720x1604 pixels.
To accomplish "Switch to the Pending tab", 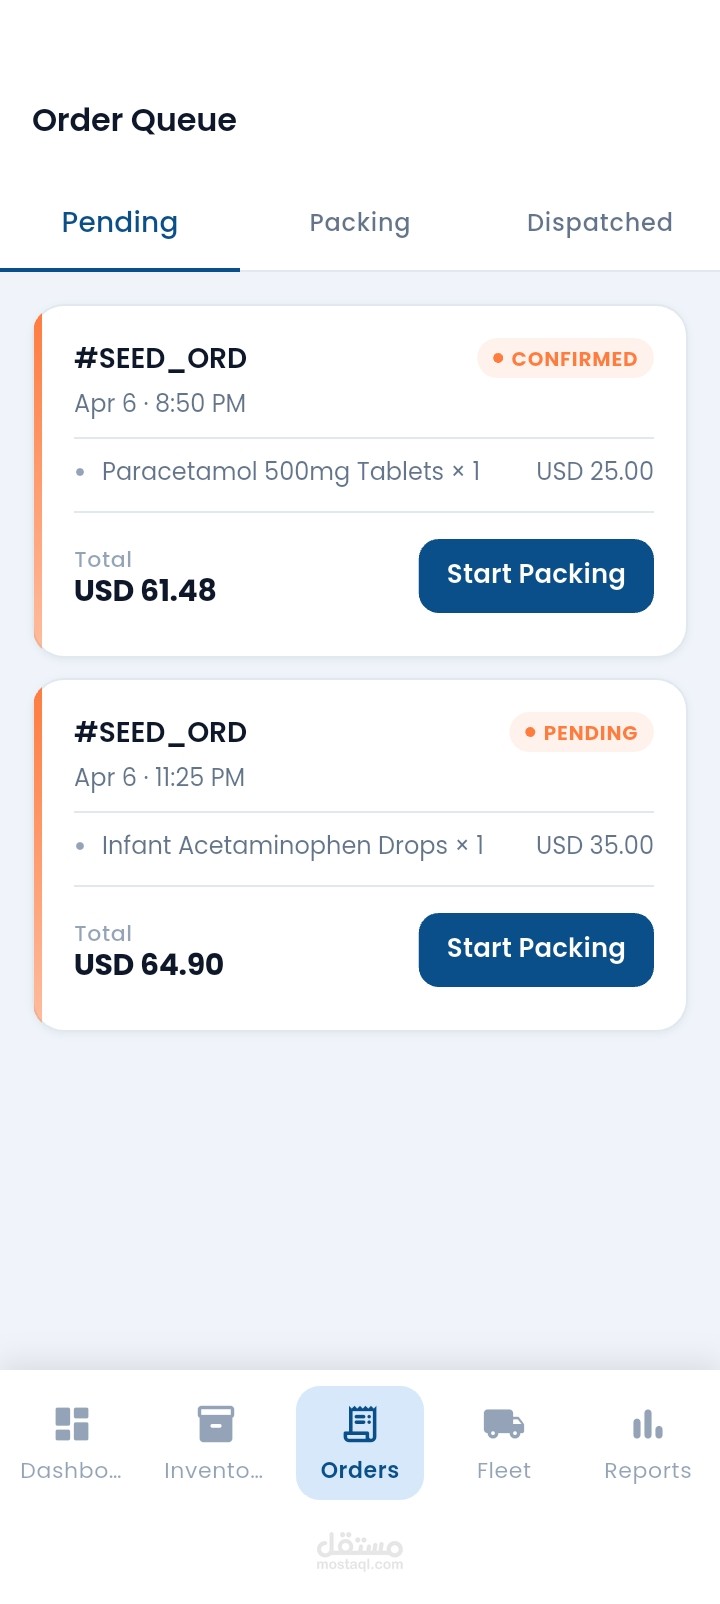I will tap(120, 222).
